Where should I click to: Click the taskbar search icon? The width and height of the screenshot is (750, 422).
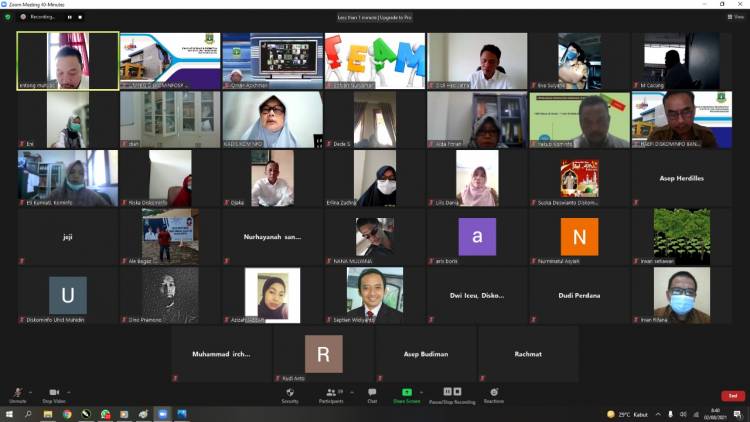(28, 414)
